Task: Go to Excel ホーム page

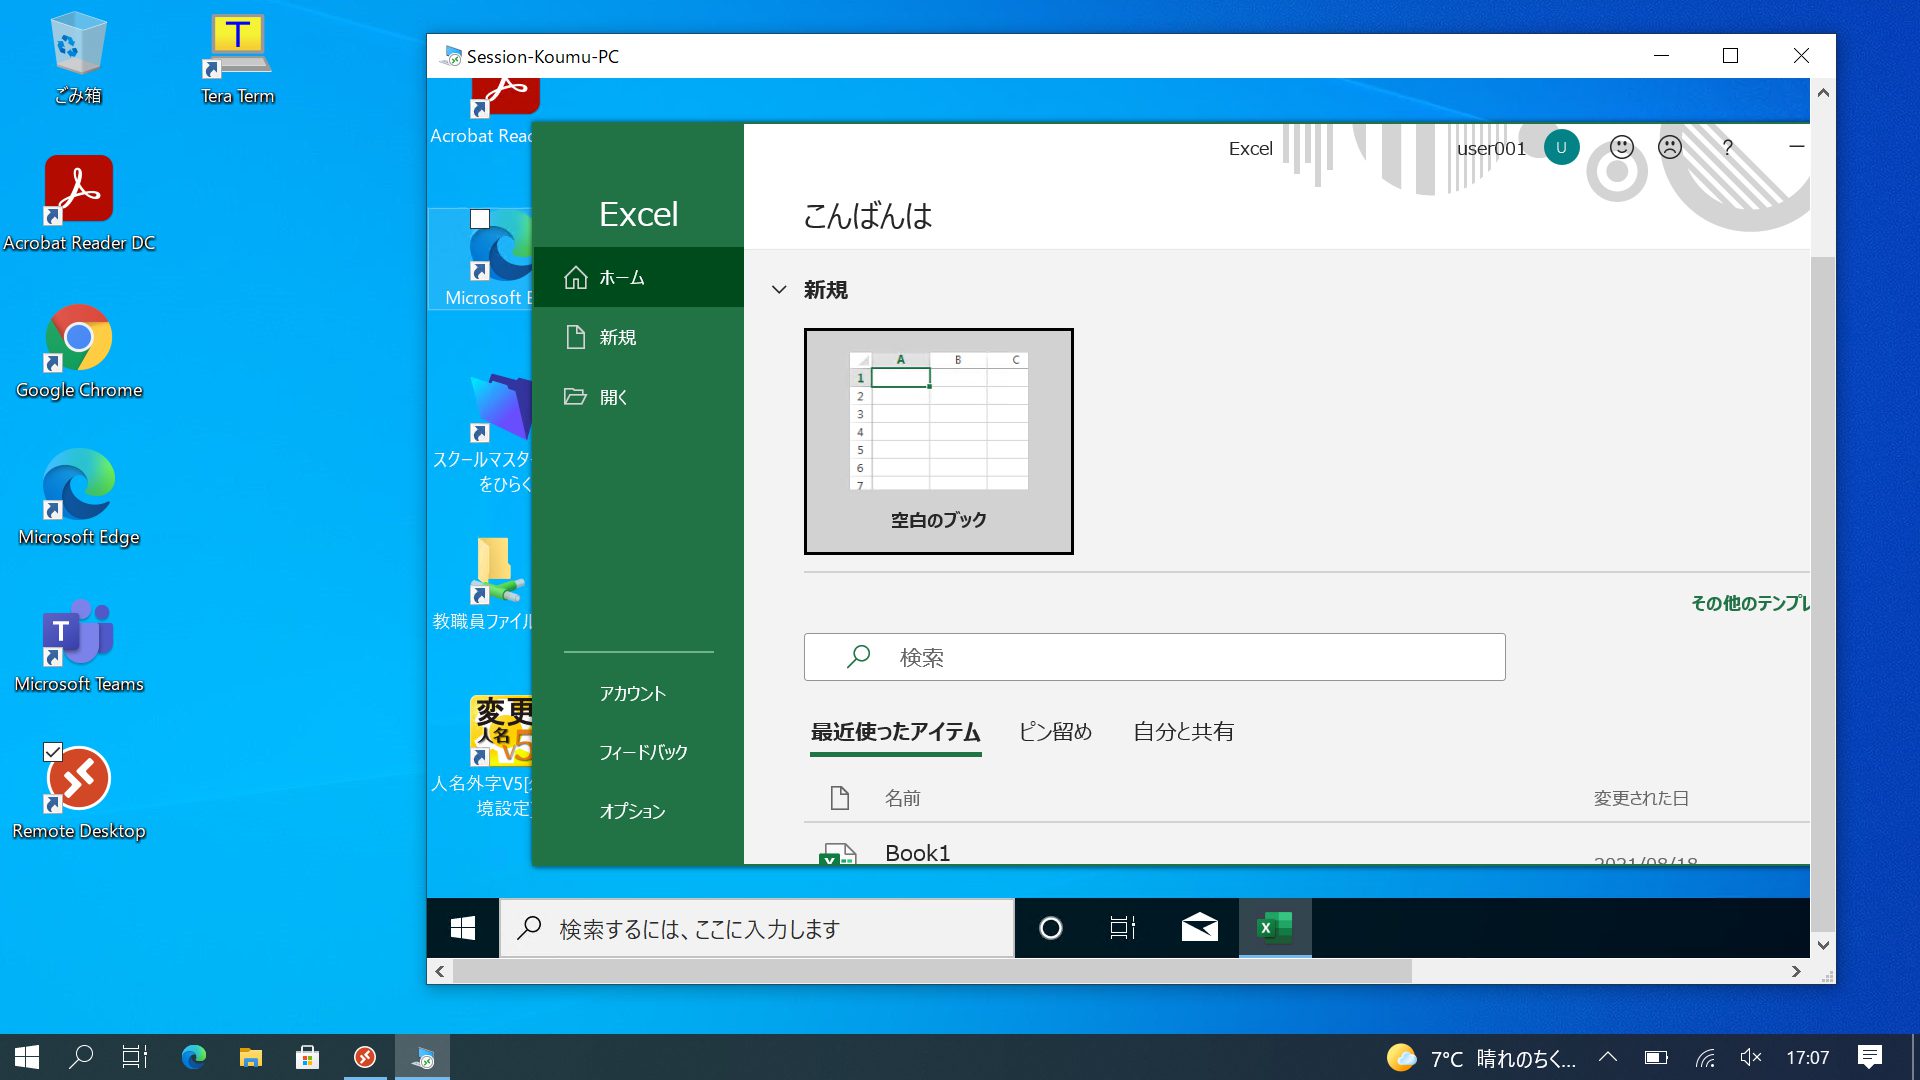Action: (x=639, y=277)
